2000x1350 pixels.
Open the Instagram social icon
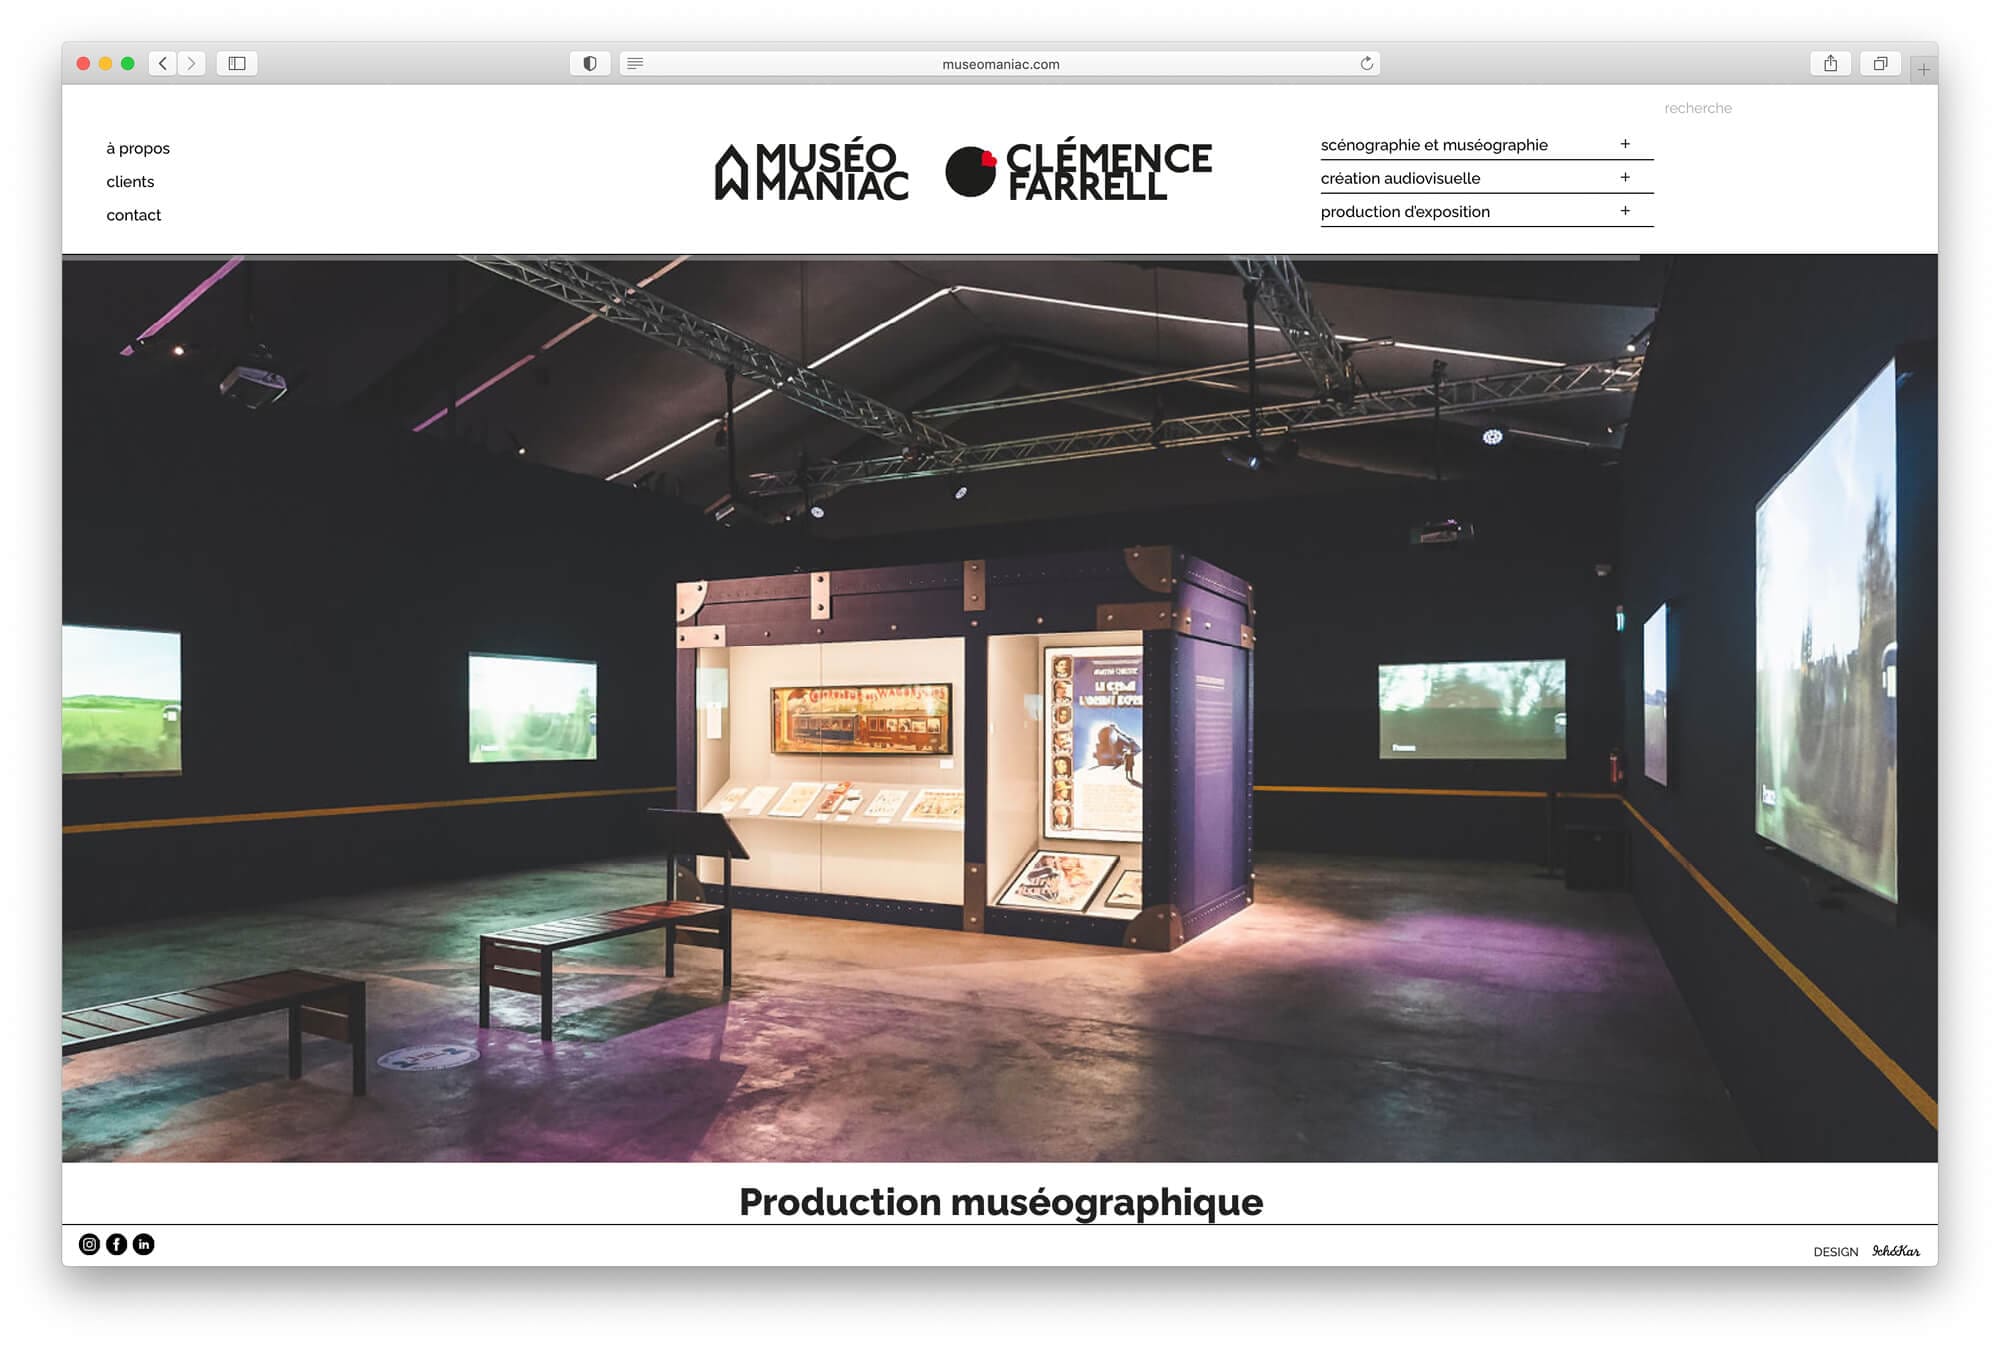89,1244
